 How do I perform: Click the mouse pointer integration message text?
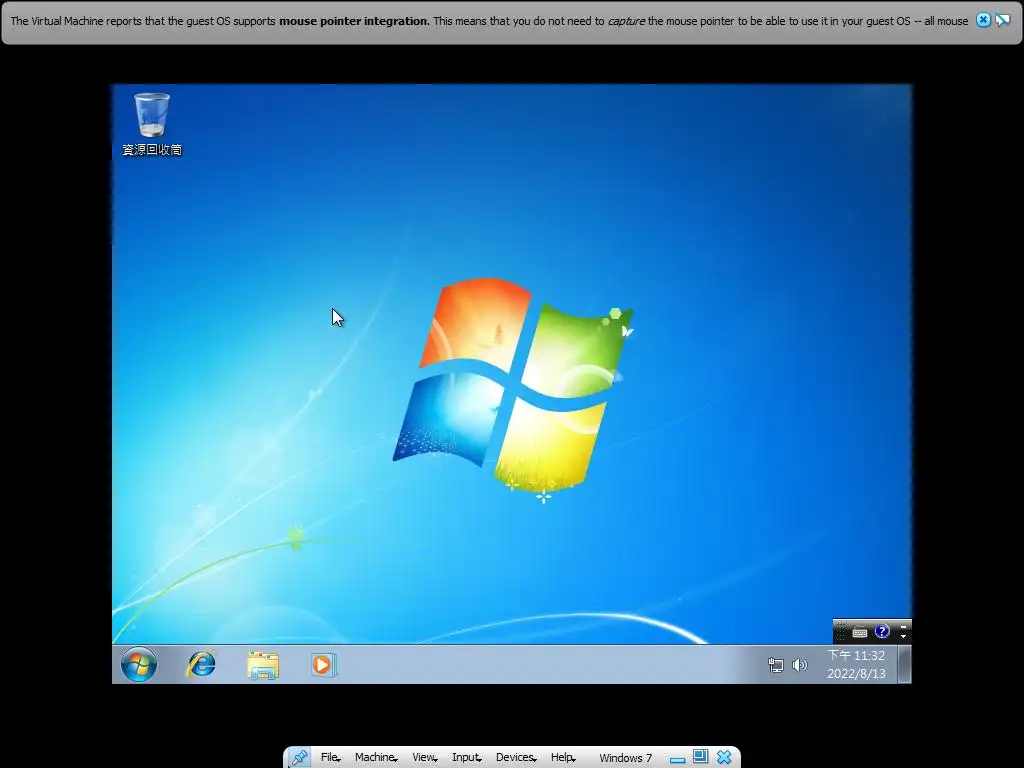pos(489,22)
